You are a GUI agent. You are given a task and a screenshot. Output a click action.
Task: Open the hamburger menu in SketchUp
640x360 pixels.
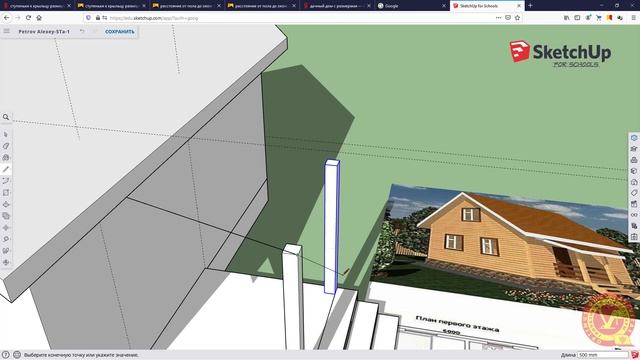7,31
